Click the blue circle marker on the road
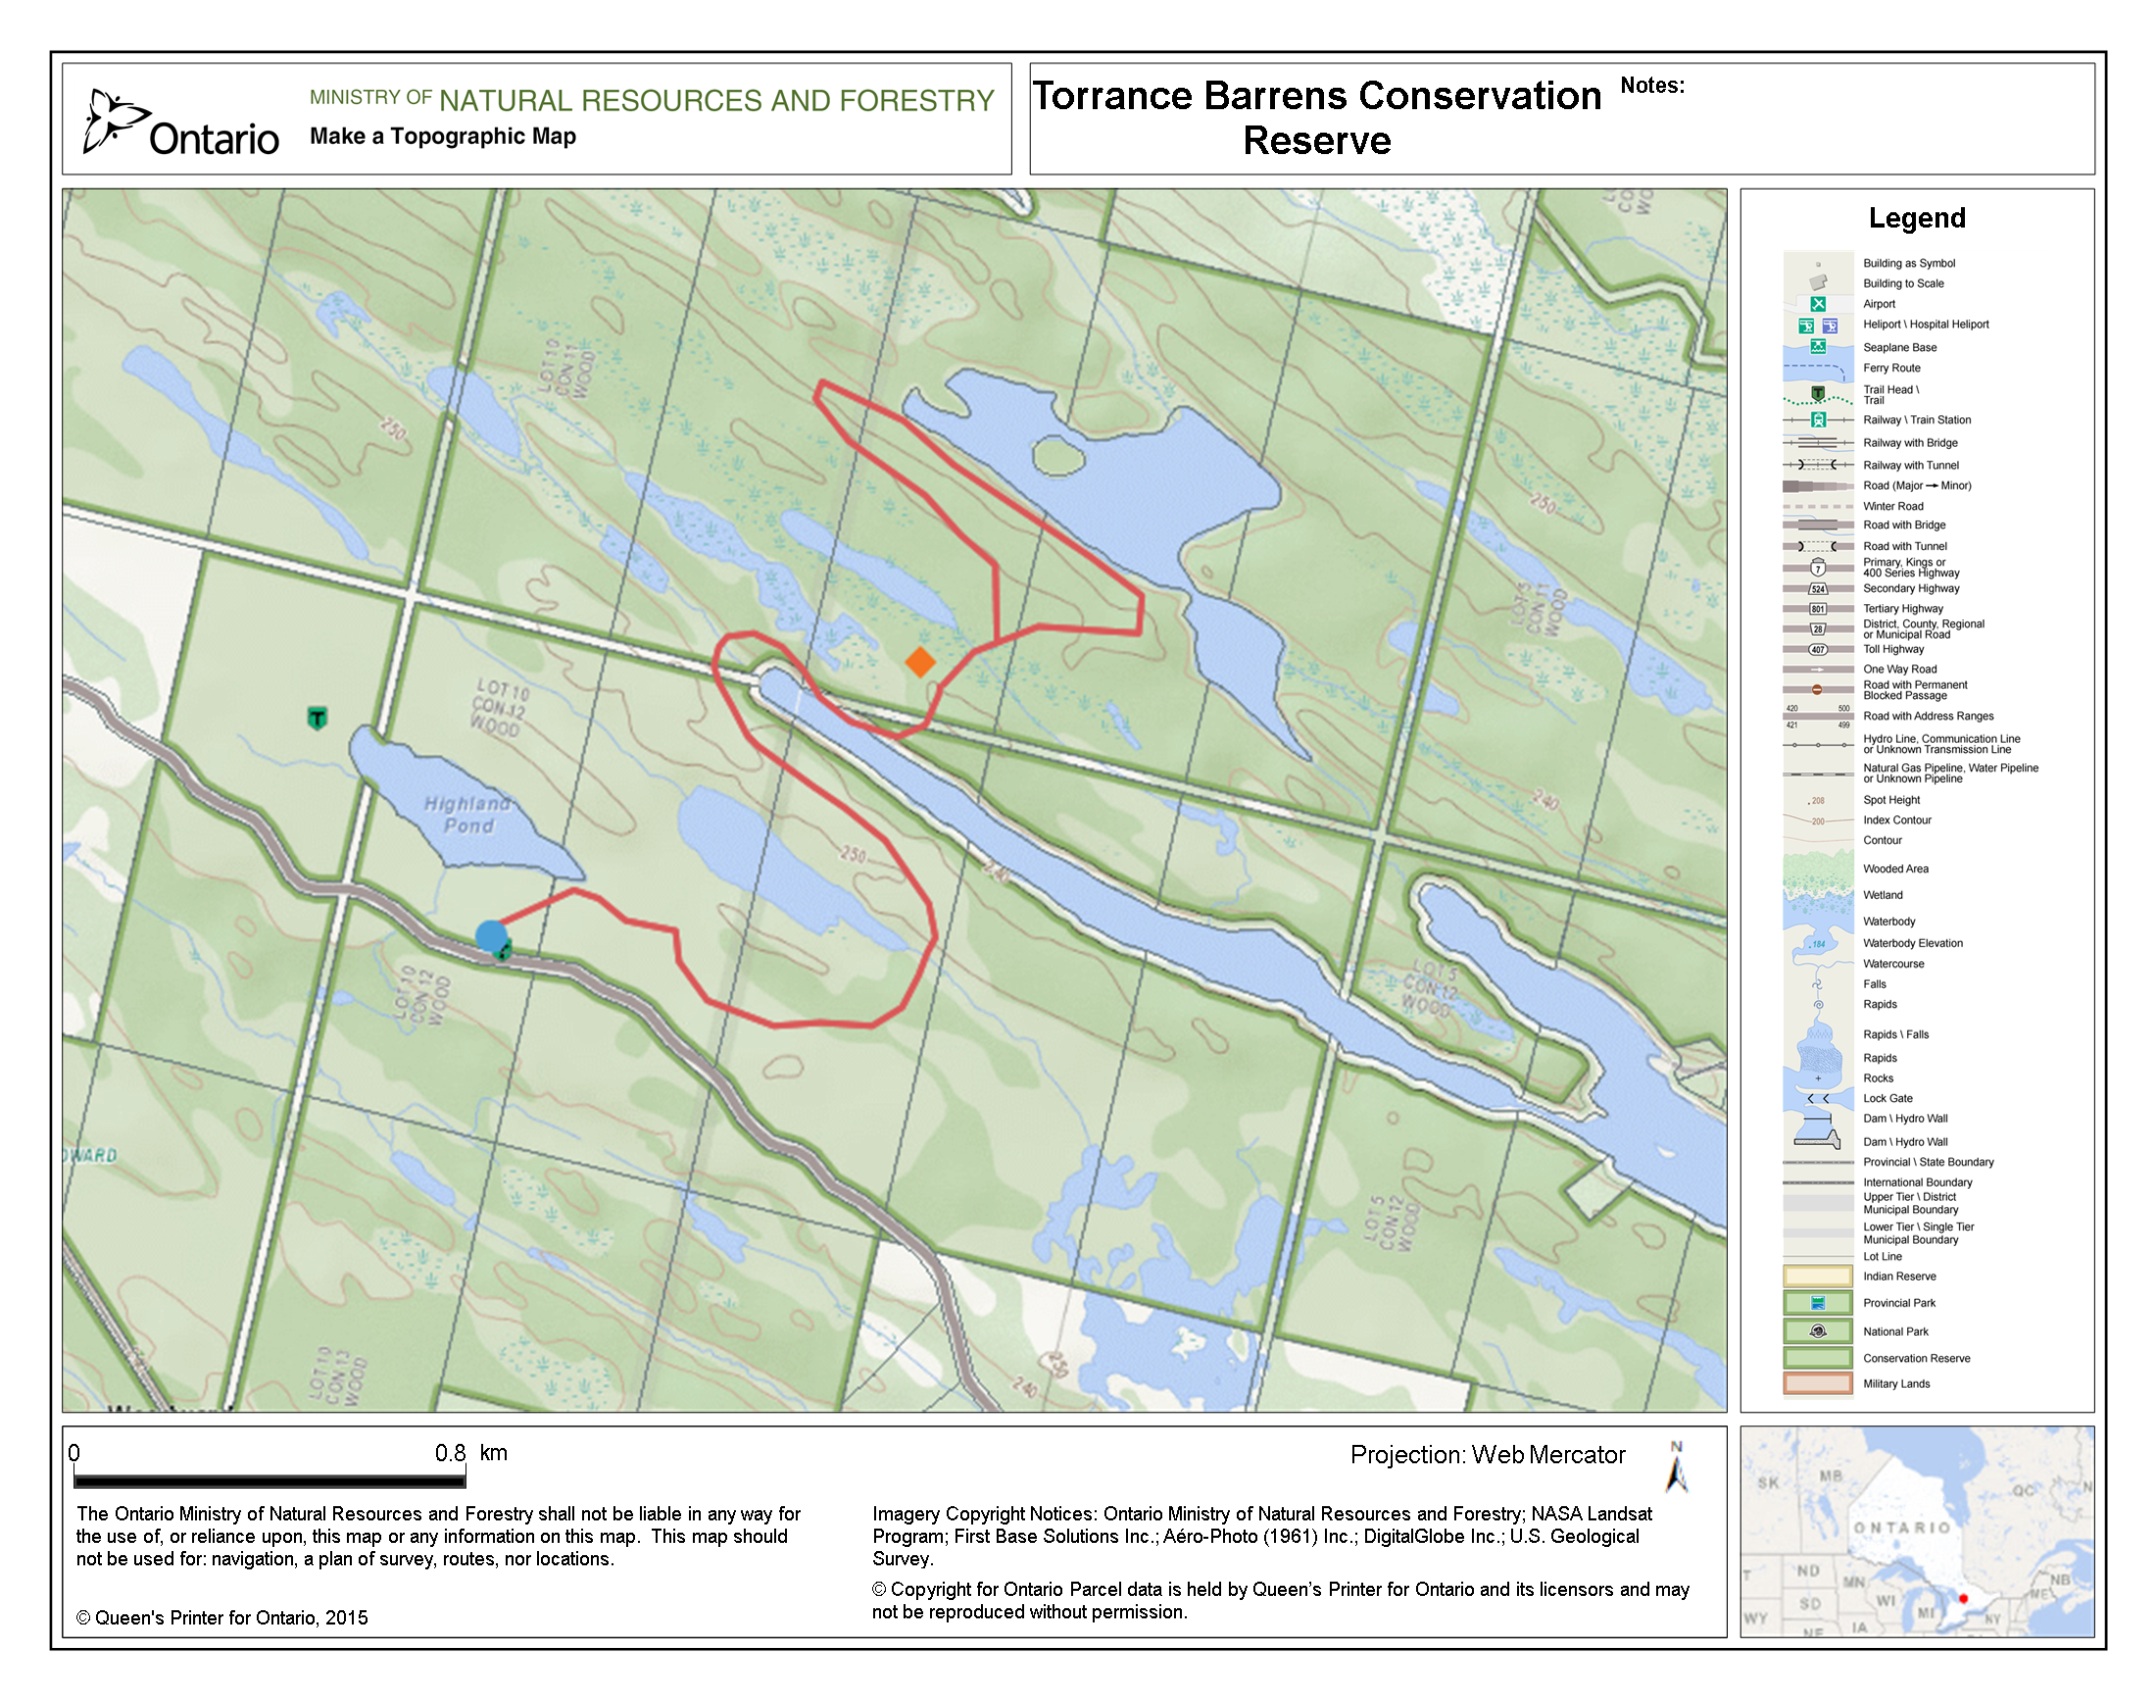Screen dimensions: 2156x1700 coord(491,936)
